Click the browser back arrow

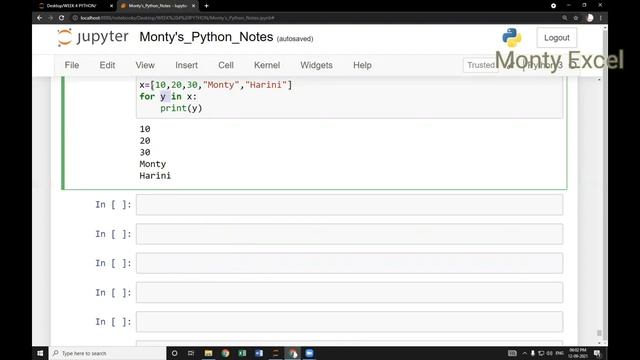pos(39,18)
